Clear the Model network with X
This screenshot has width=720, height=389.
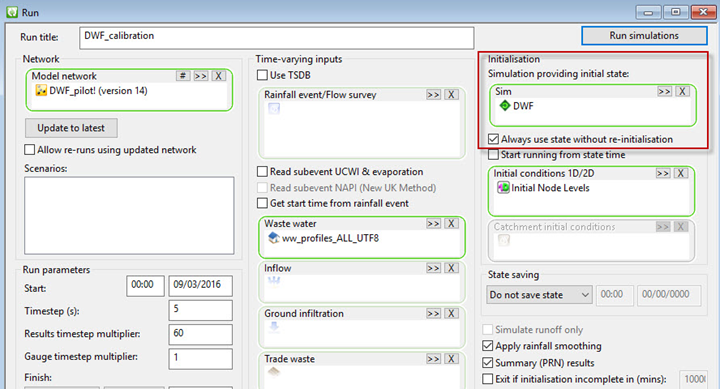click(x=219, y=76)
